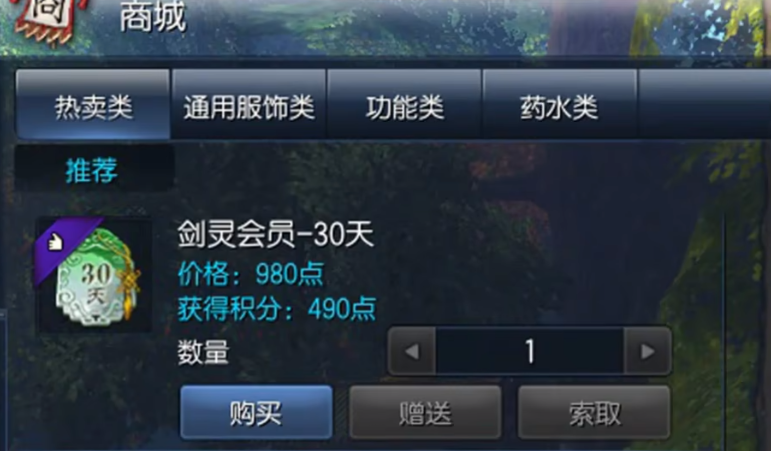Increase quantity with the right arrow
This screenshot has height=451, width=771.
point(648,352)
